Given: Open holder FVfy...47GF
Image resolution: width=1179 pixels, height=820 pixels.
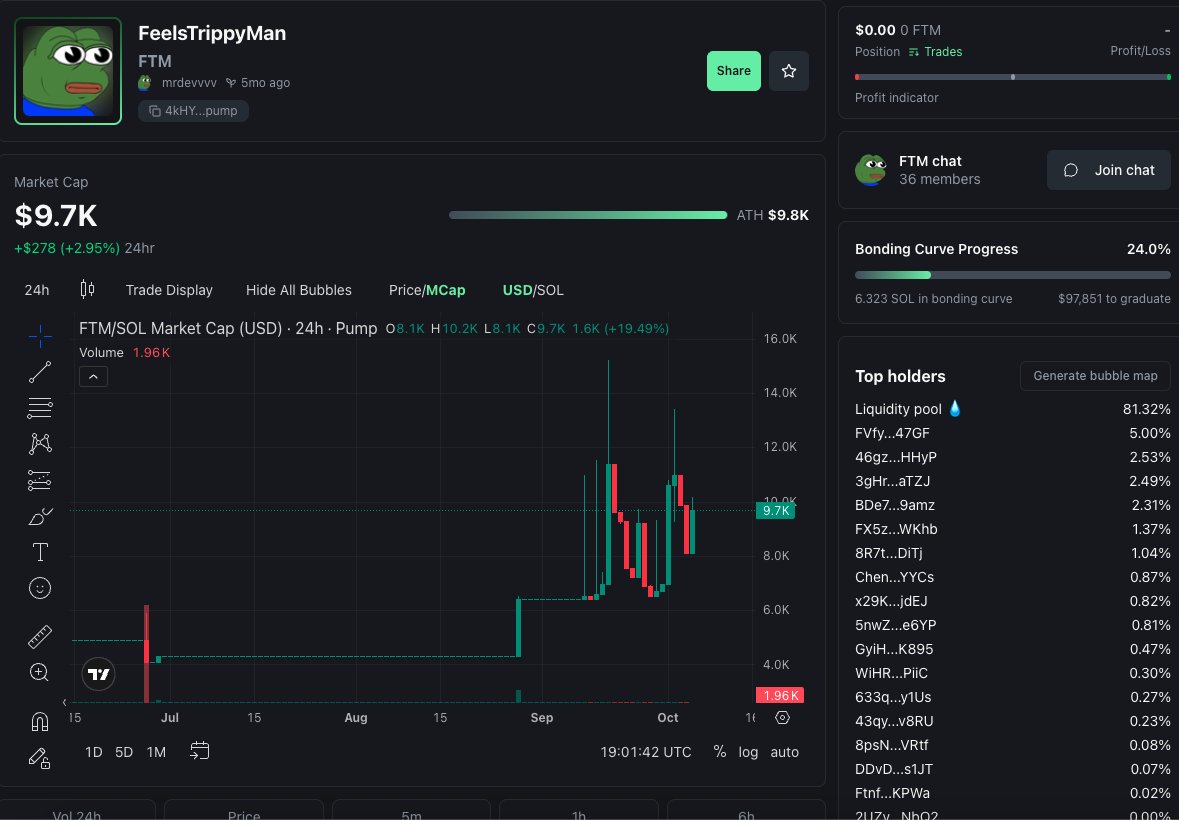Looking at the screenshot, I should (892, 433).
